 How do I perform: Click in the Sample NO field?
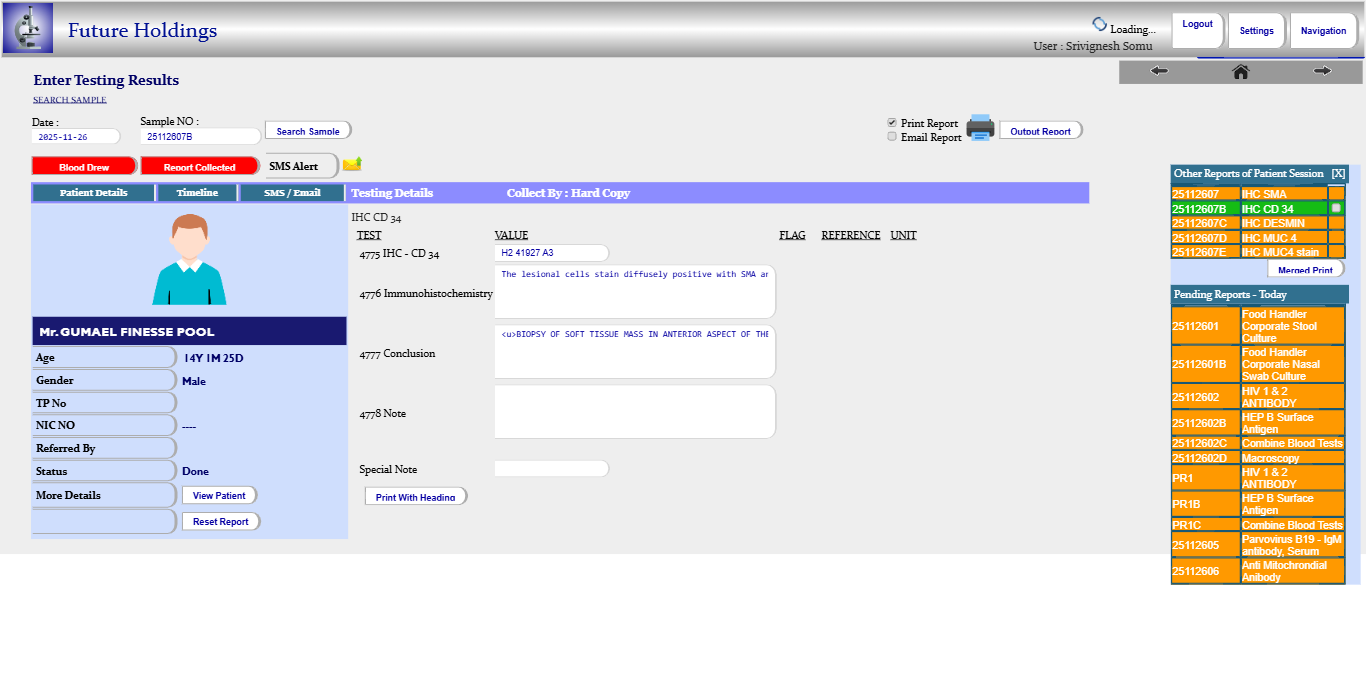click(x=200, y=137)
